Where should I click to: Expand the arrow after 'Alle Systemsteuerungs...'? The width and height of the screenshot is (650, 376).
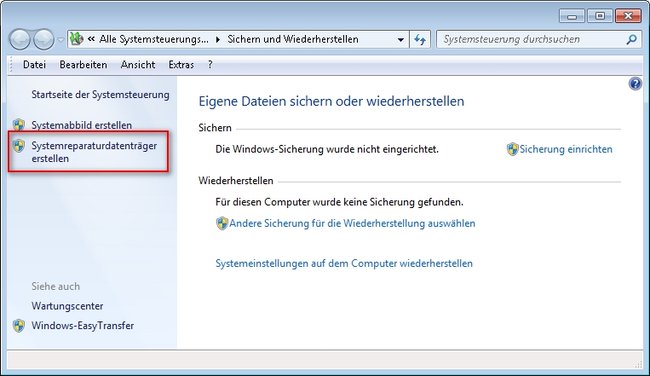pos(218,40)
